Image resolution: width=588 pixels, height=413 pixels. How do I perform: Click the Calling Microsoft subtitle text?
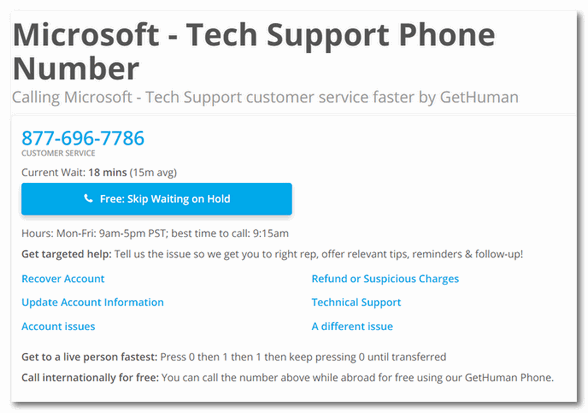click(x=265, y=97)
